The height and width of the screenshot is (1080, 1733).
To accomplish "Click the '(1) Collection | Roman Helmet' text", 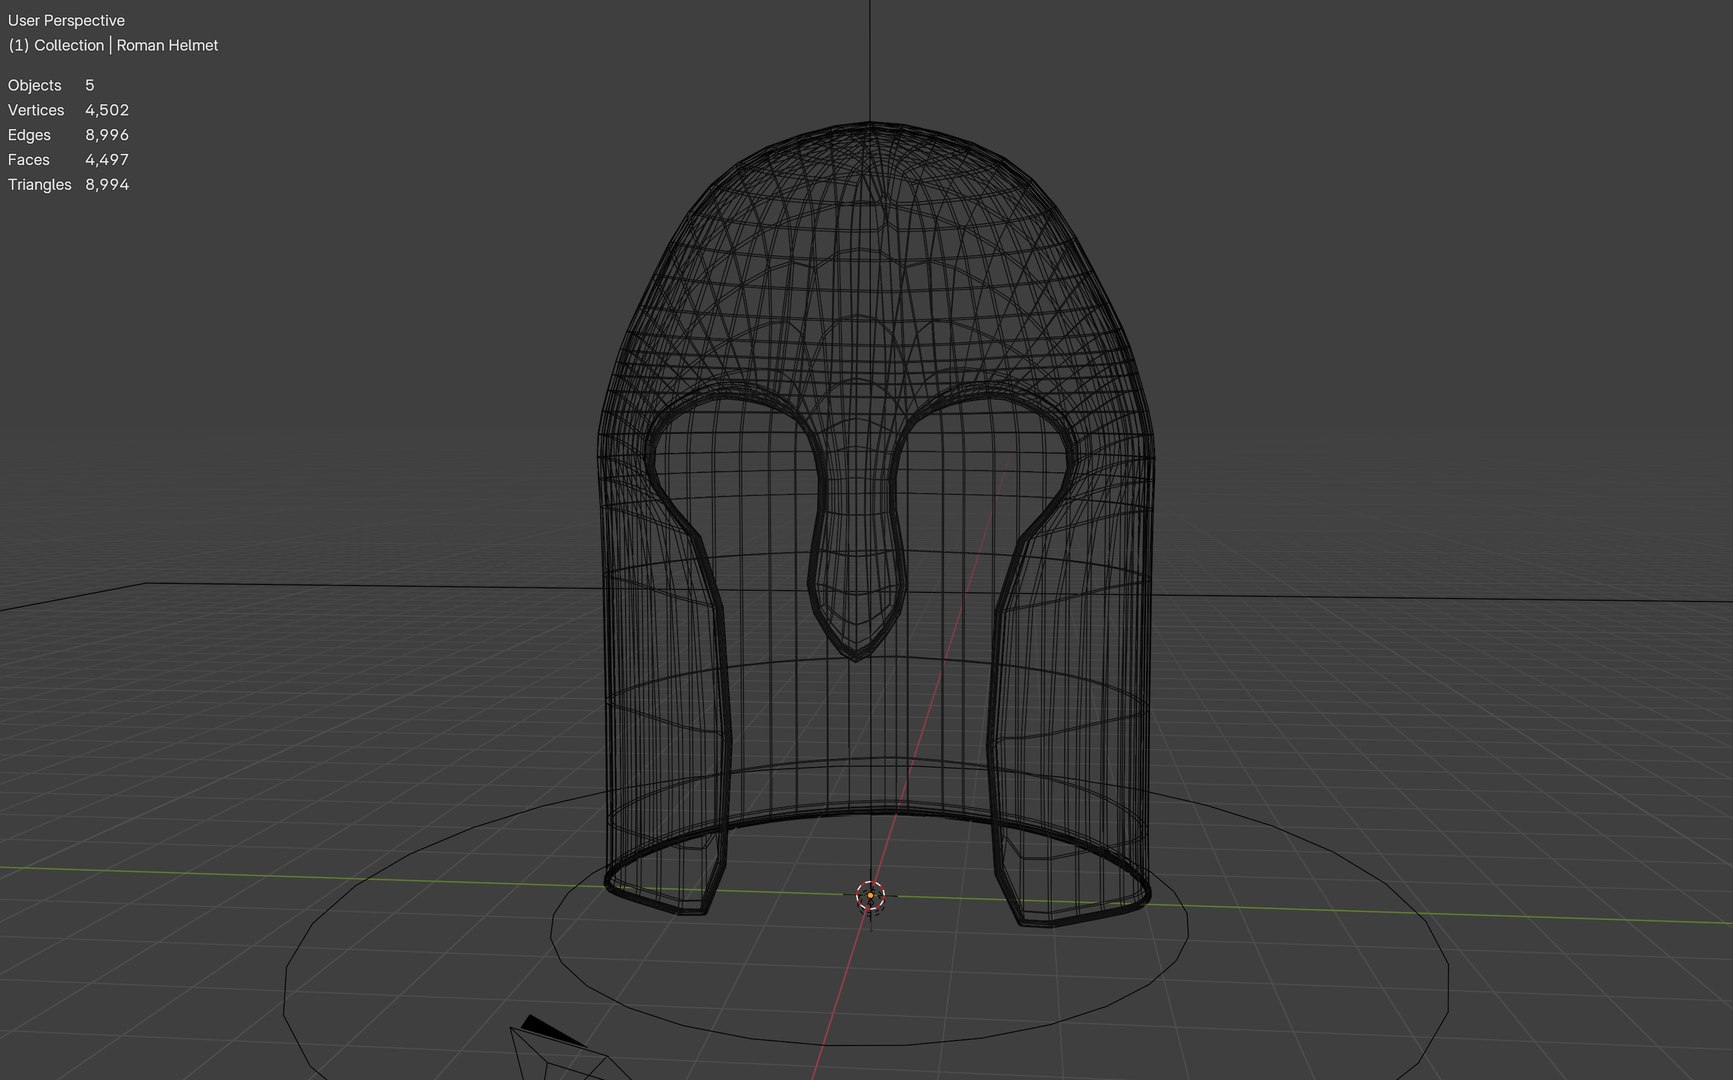I will [113, 45].
